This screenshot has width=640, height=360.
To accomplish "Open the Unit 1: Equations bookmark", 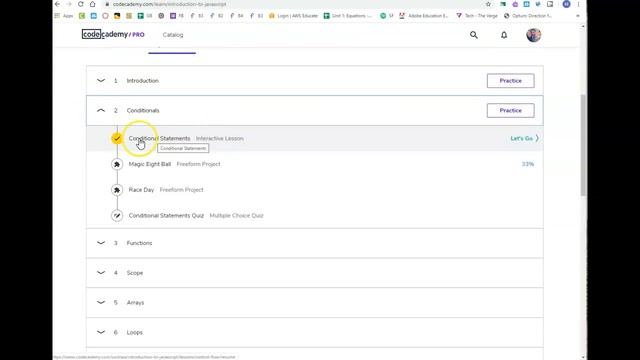I will click(x=348, y=16).
